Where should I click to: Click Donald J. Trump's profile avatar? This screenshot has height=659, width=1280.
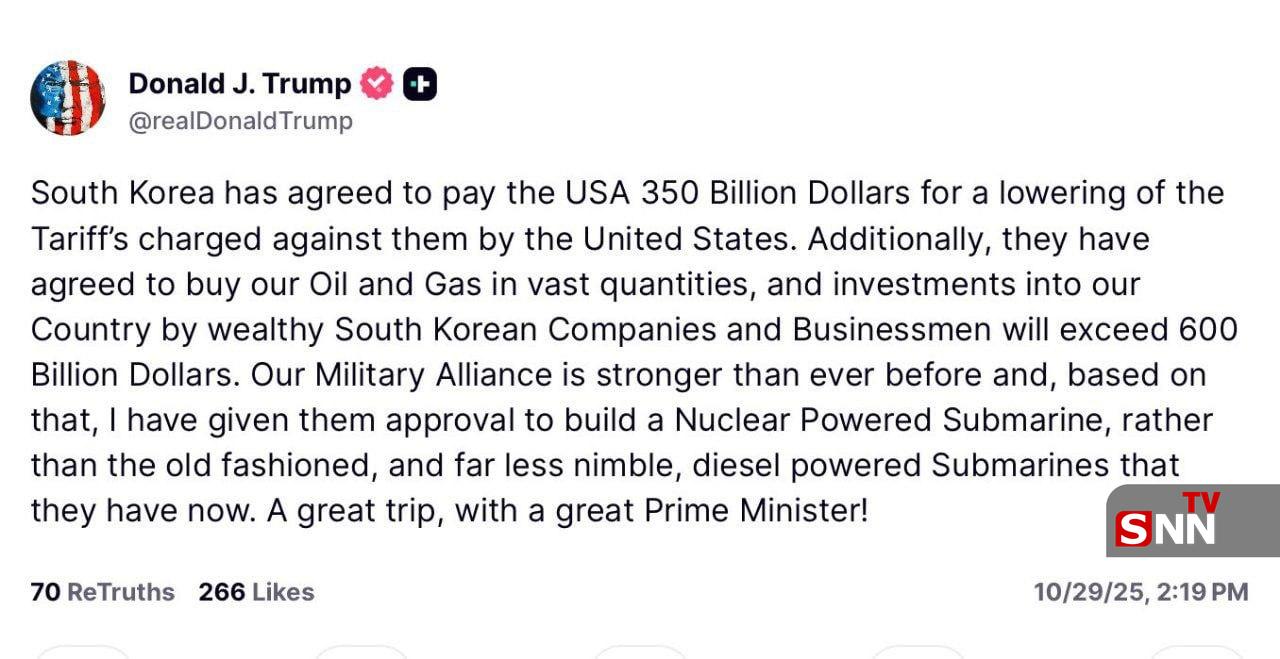coord(68,98)
